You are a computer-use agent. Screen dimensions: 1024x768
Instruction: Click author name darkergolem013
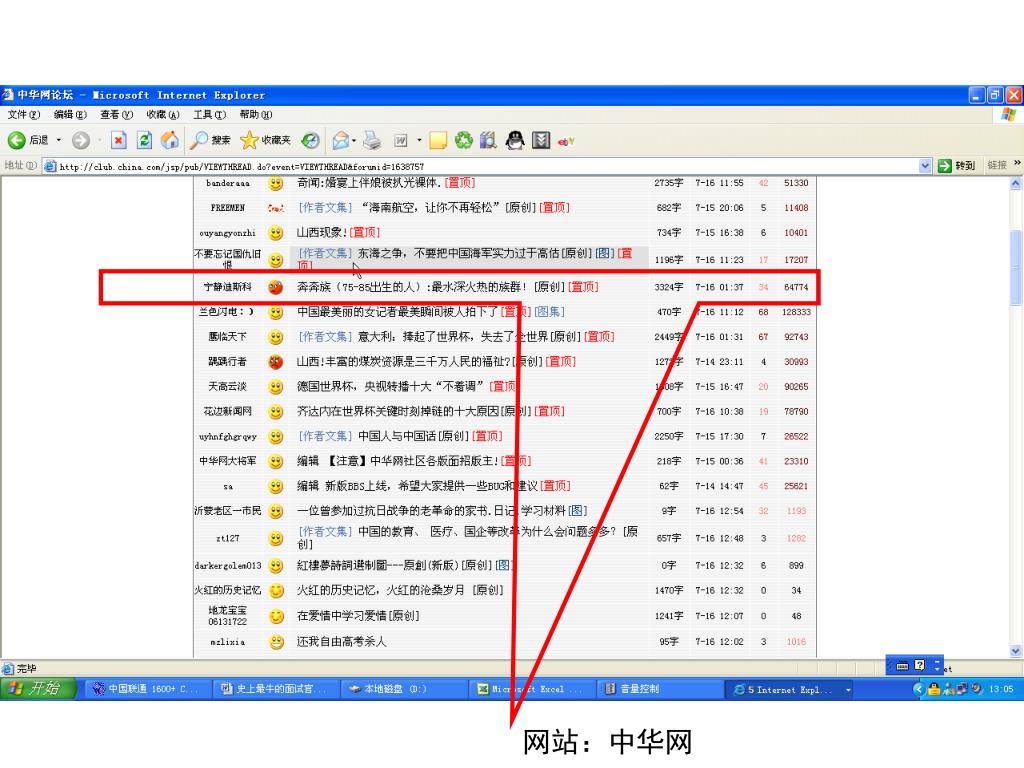227,566
